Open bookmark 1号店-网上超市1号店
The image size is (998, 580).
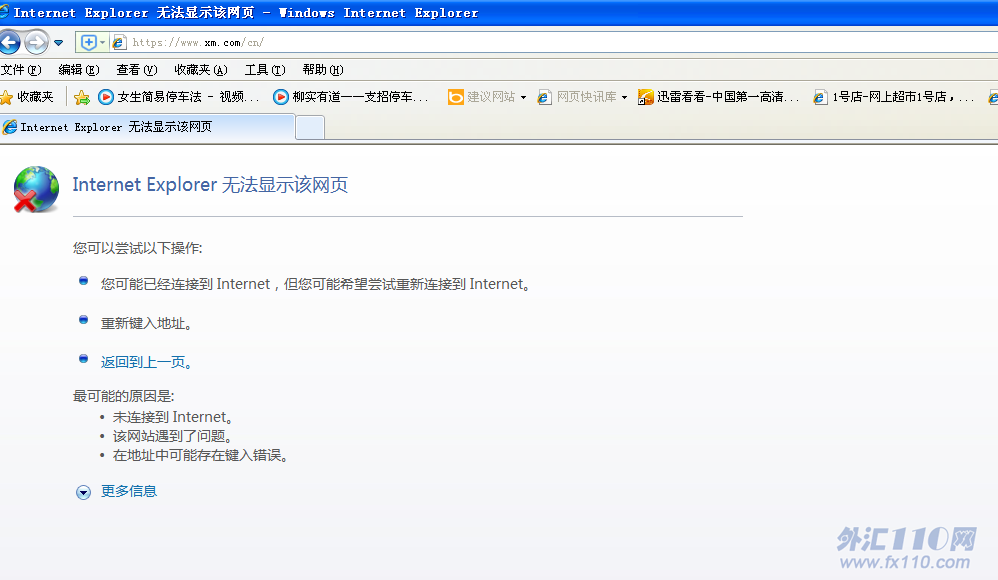pos(894,97)
